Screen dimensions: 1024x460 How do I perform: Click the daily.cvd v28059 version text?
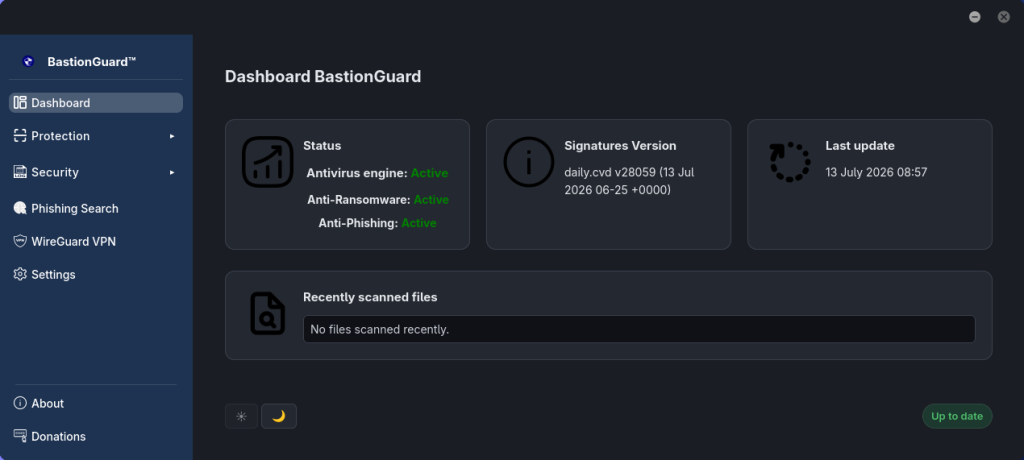point(629,181)
